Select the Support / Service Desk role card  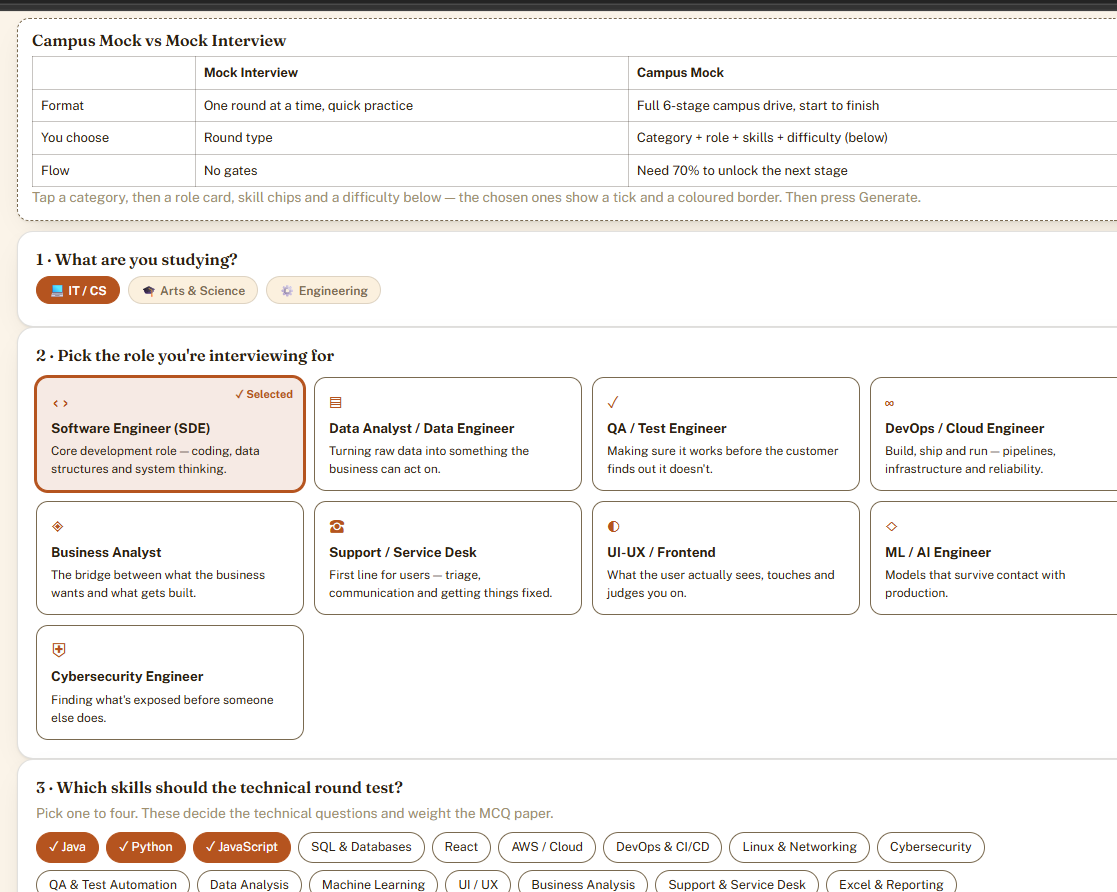[447, 558]
